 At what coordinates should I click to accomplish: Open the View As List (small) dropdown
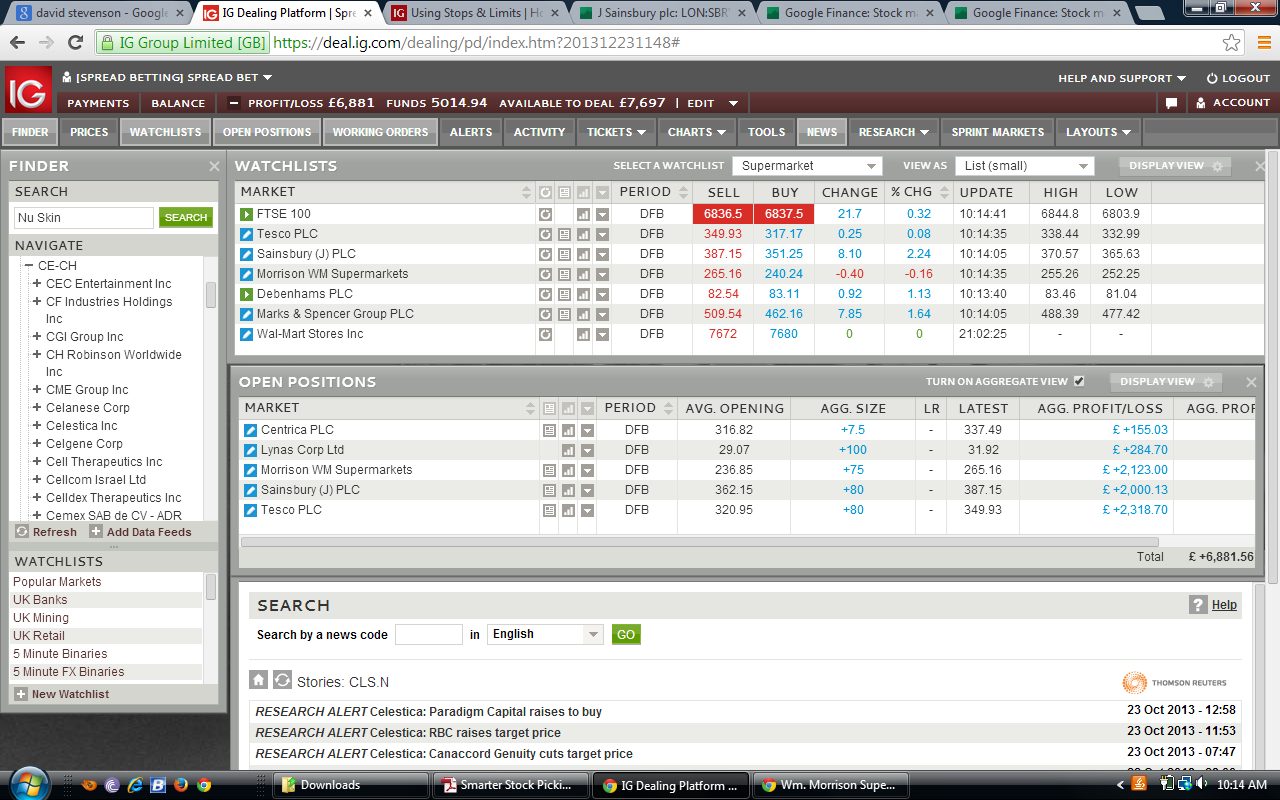coord(1024,166)
